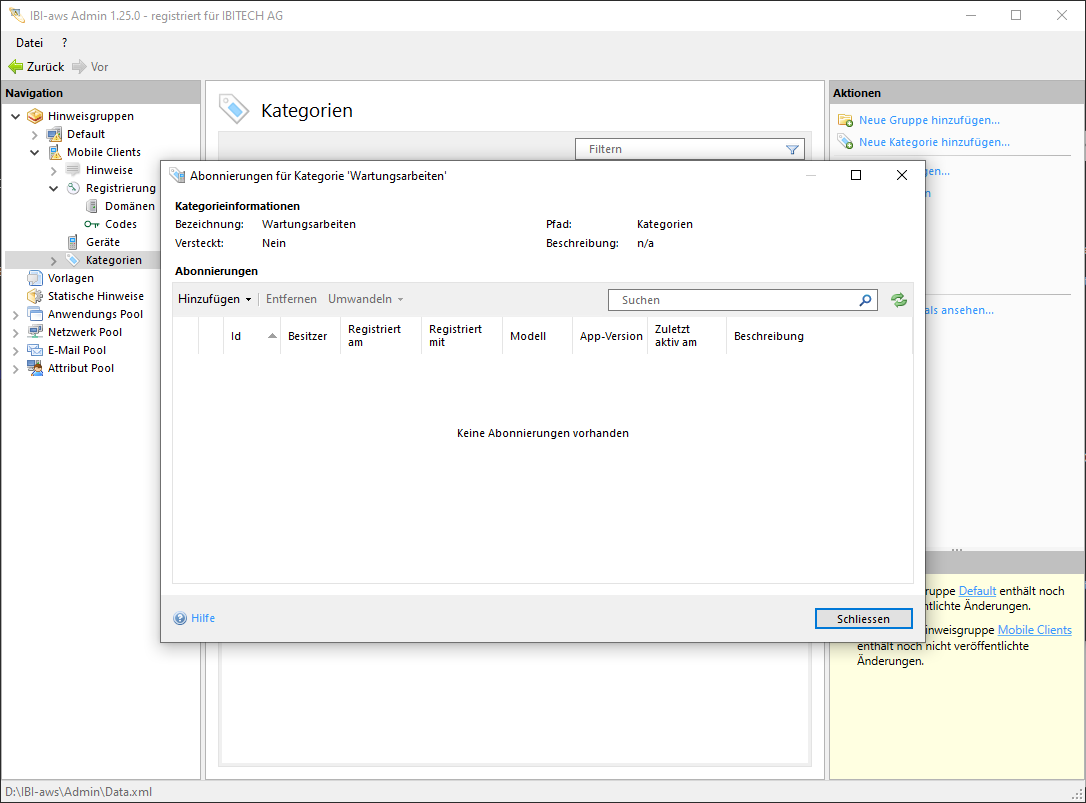Open the Hinzufügen dropdown
The width and height of the screenshot is (1086, 803).
pos(214,299)
